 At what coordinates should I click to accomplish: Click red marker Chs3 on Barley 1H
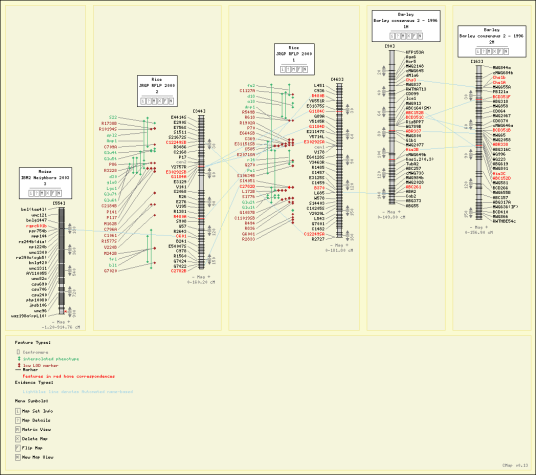tap(411, 80)
